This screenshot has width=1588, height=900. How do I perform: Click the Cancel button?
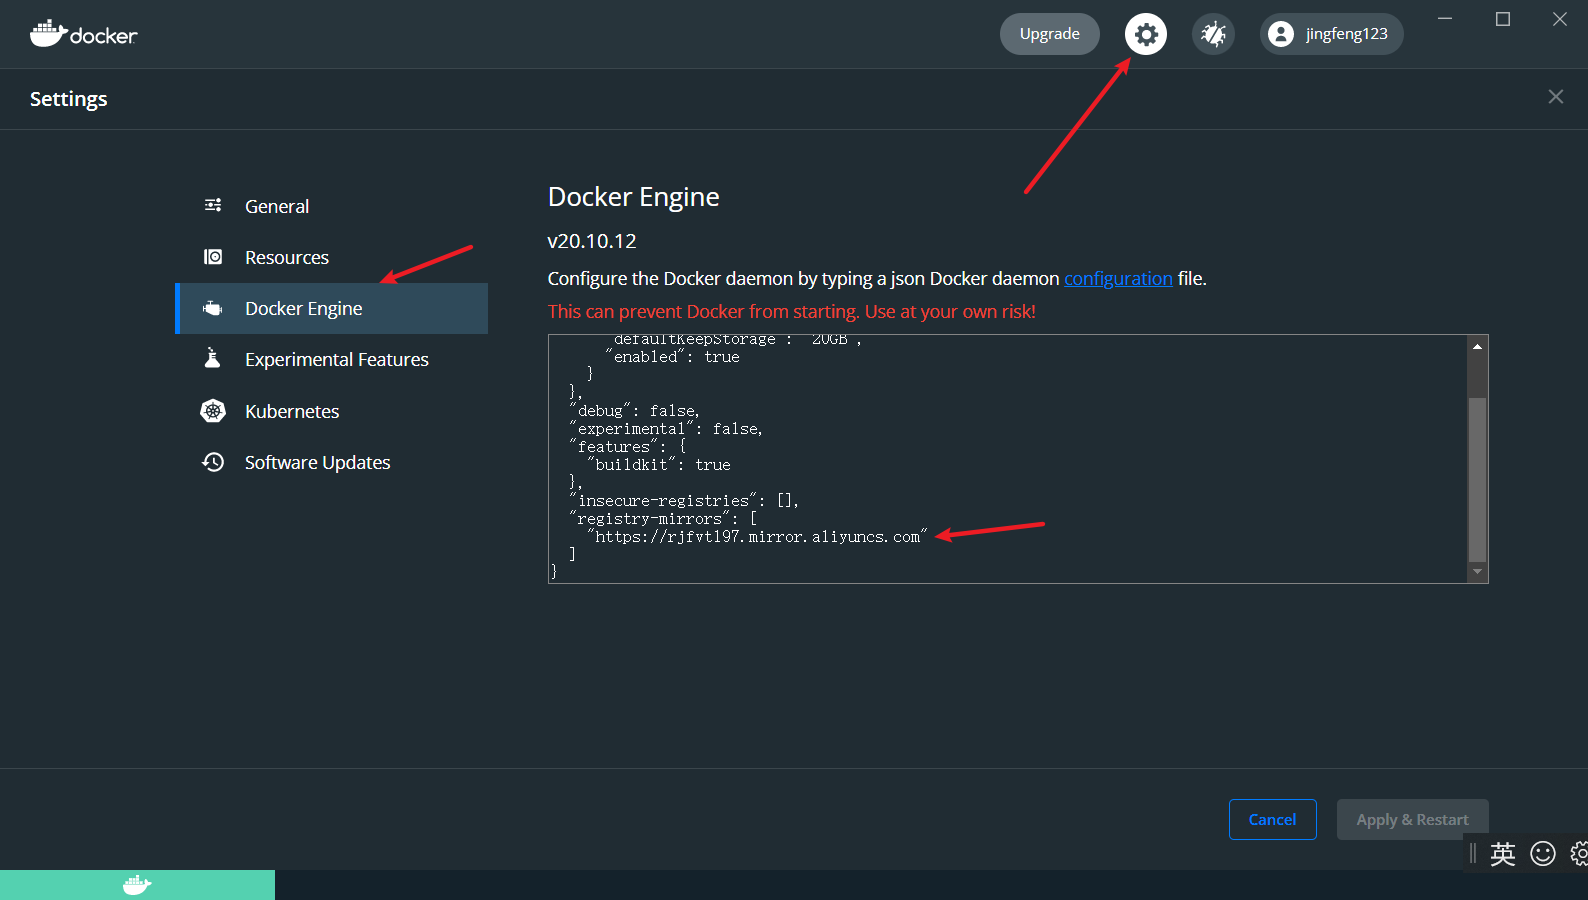coord(1273,819)
